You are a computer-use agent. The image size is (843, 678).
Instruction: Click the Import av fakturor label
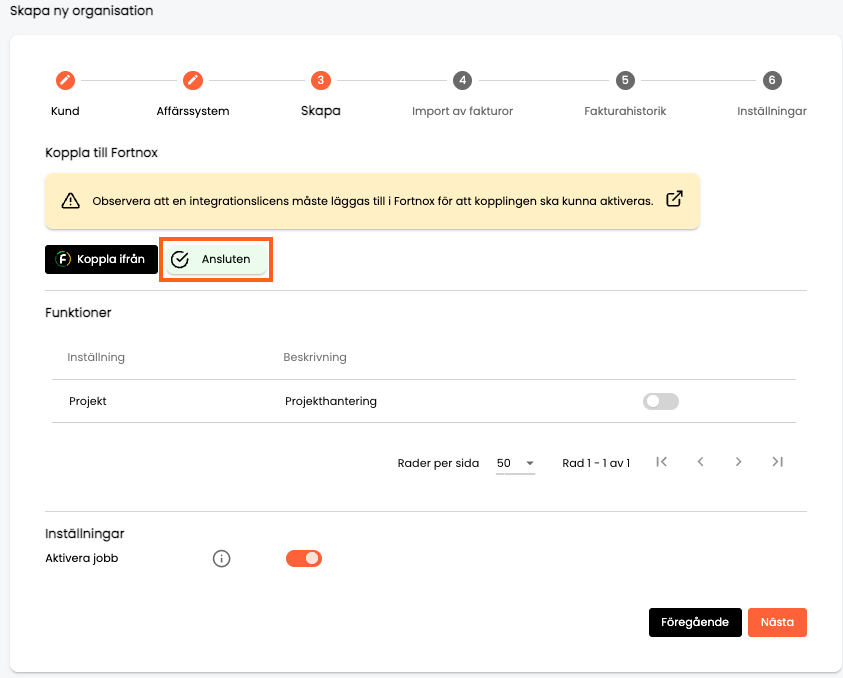[x=462, y=111]
